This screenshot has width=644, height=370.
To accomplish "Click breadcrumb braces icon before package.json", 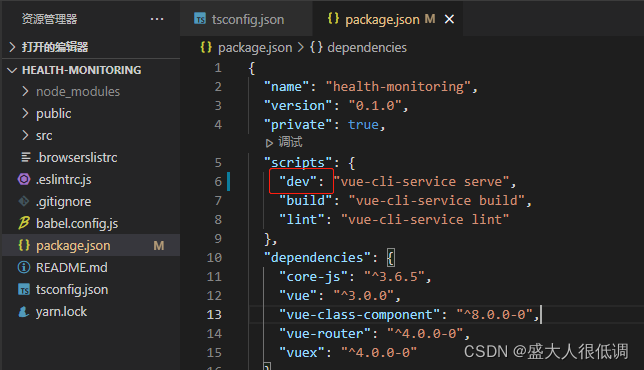I will 206,47.
